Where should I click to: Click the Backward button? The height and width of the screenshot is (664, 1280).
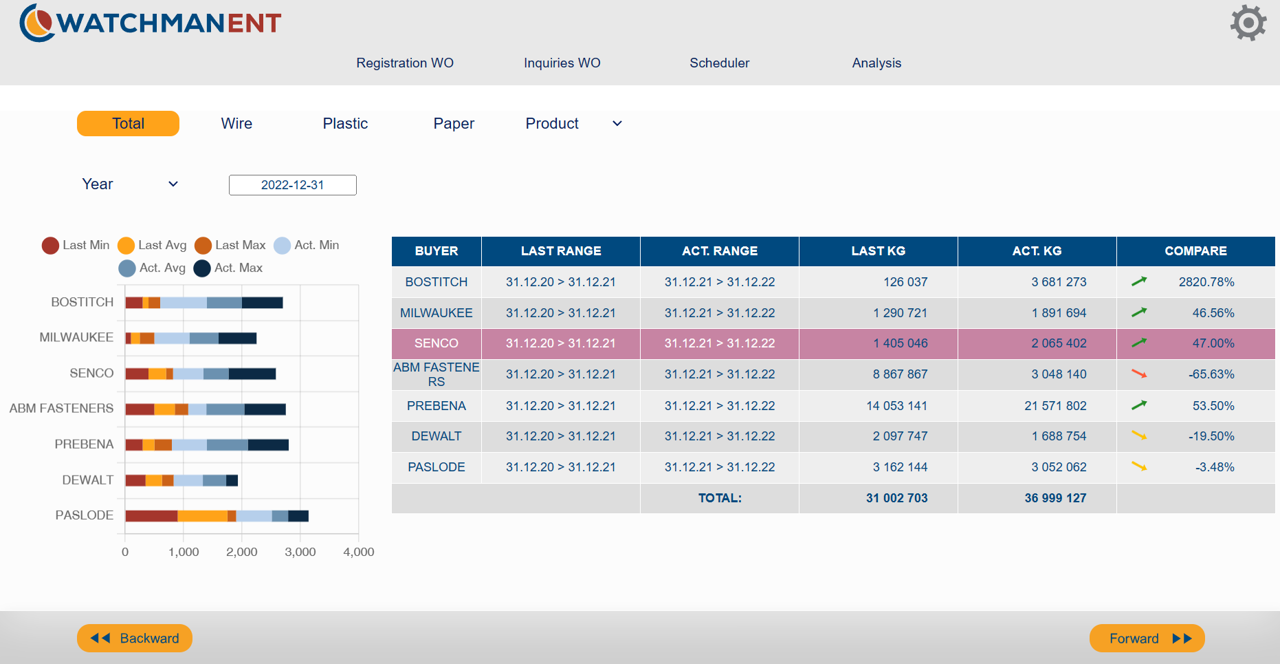pos(135,638)
